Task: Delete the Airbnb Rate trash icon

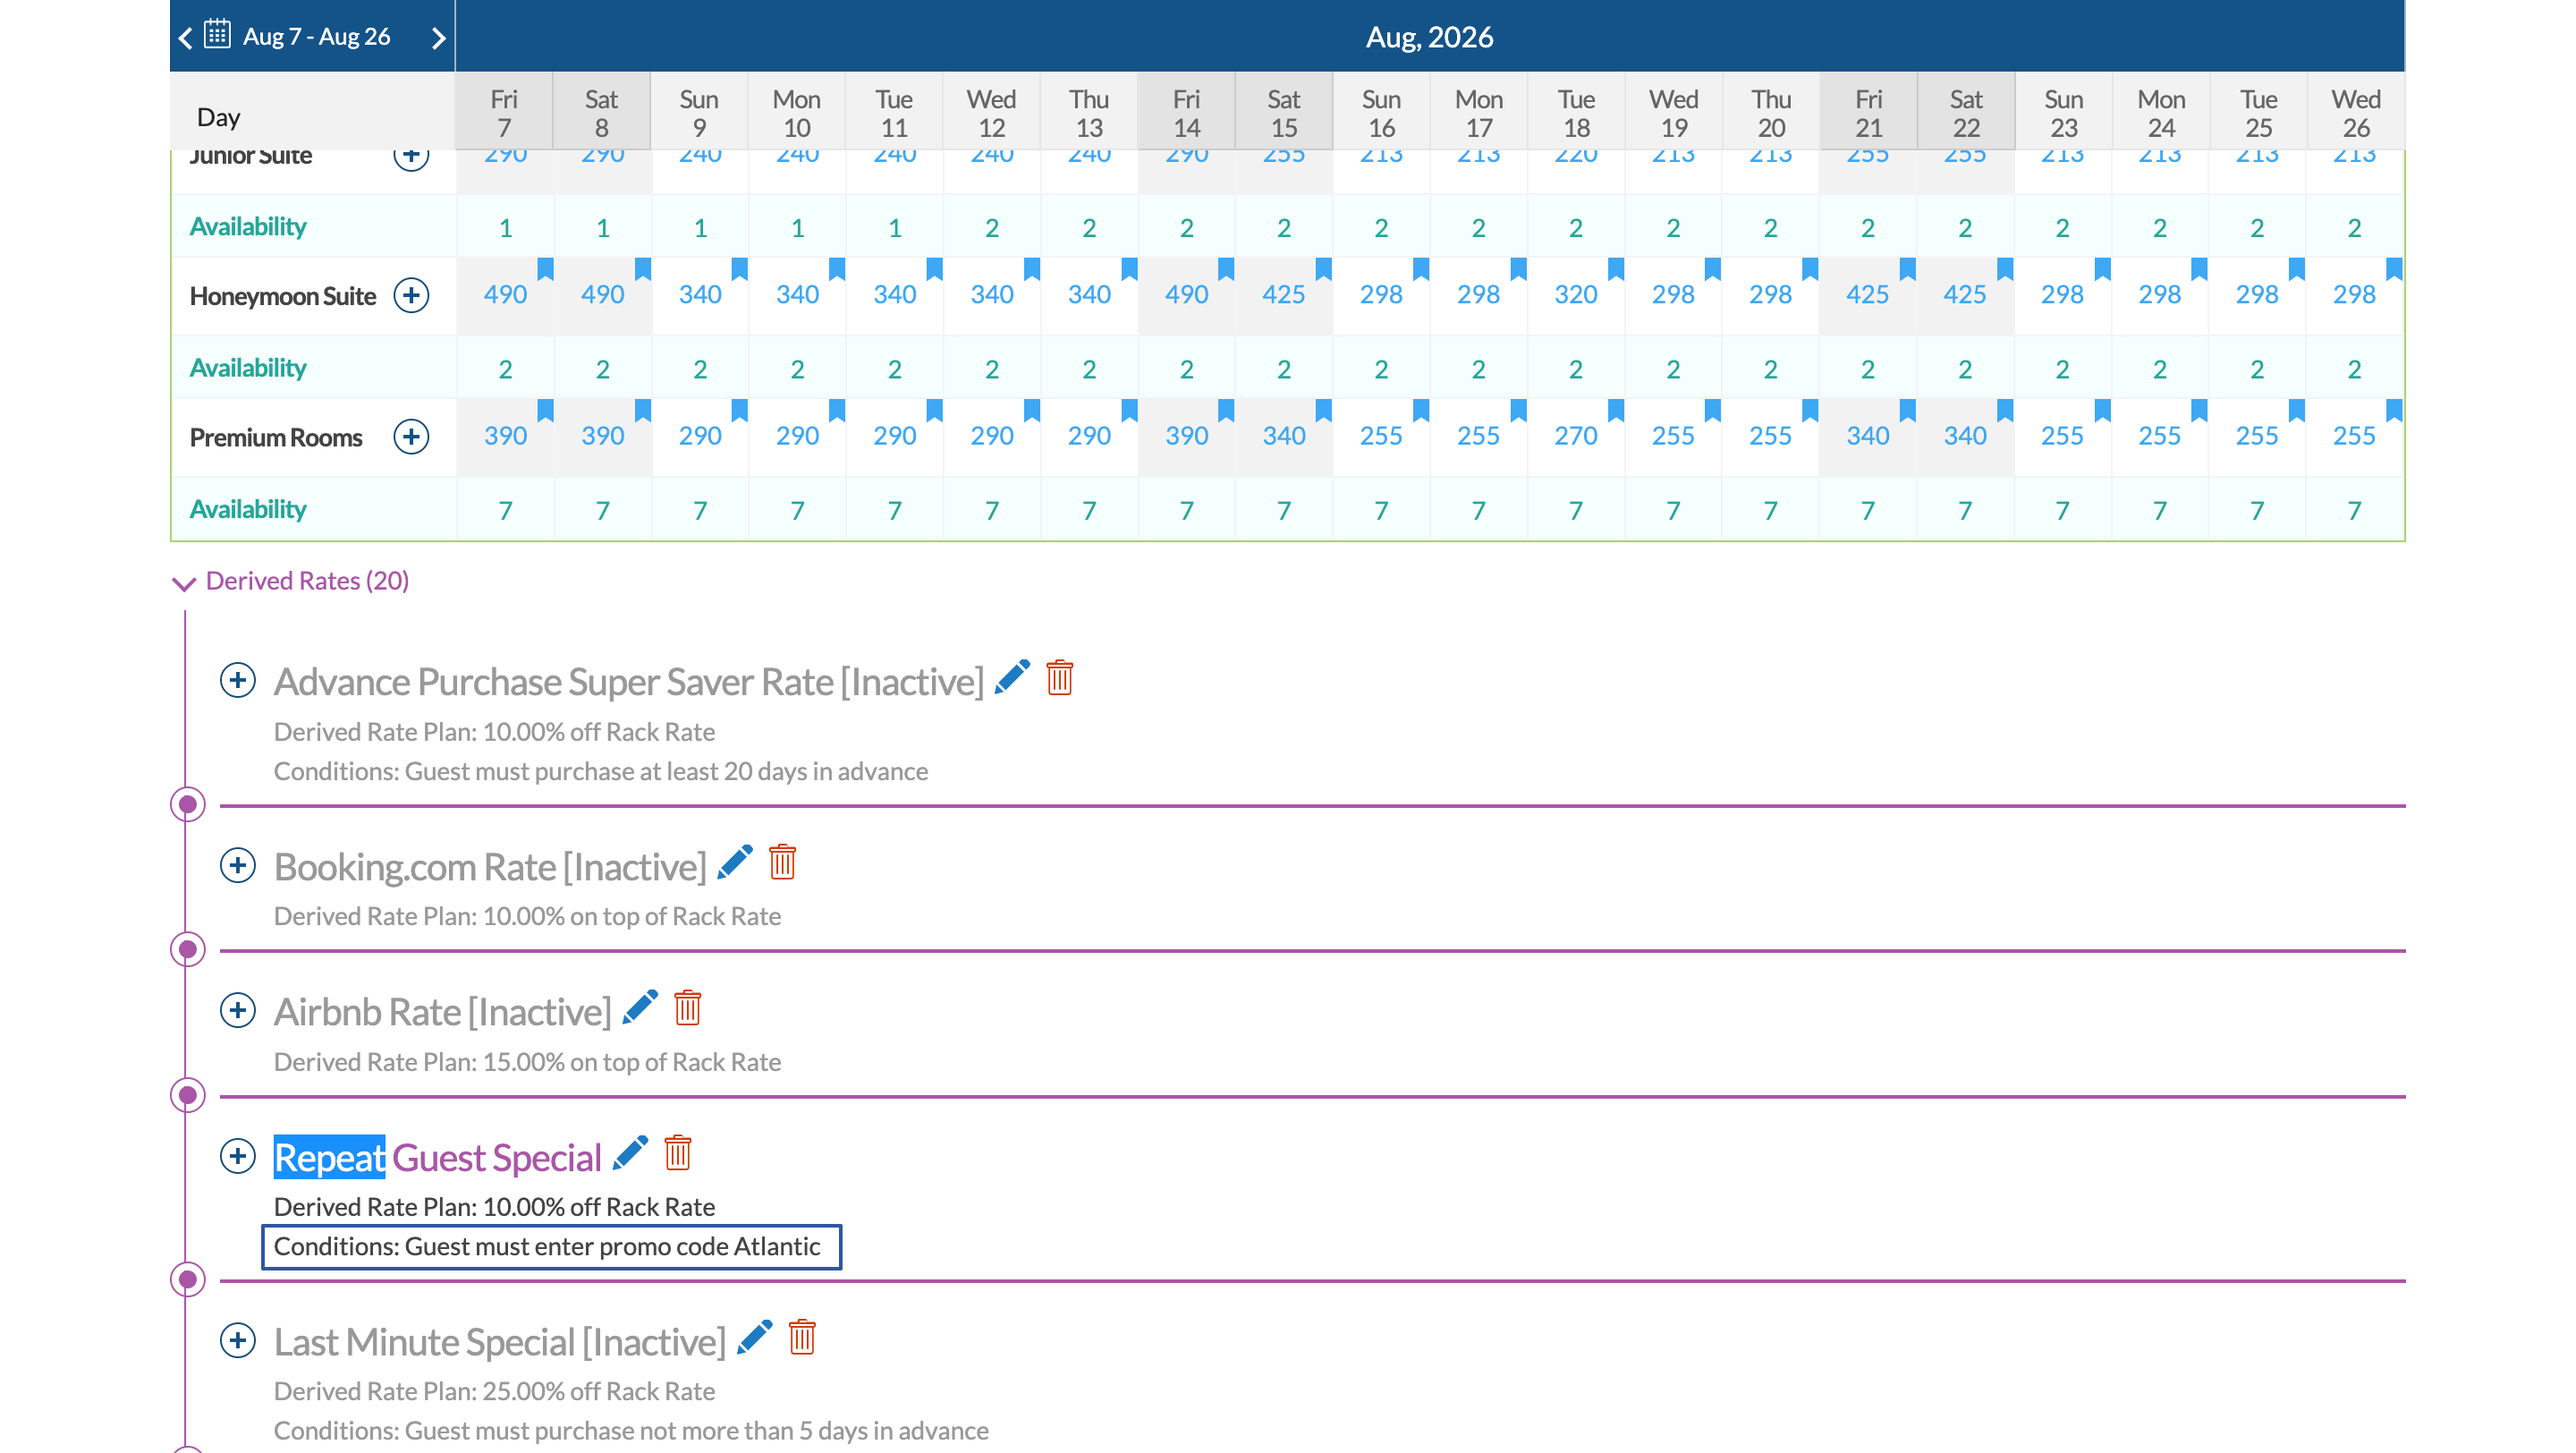Action: 688,1007
